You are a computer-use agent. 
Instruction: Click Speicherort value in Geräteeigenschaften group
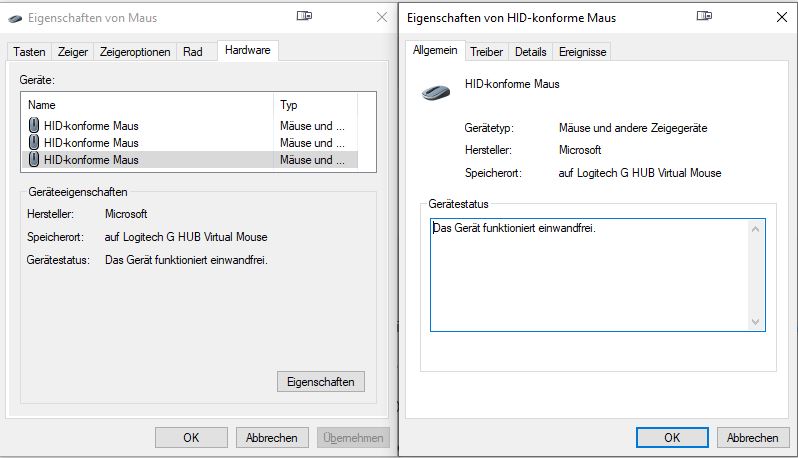point(186,237)
